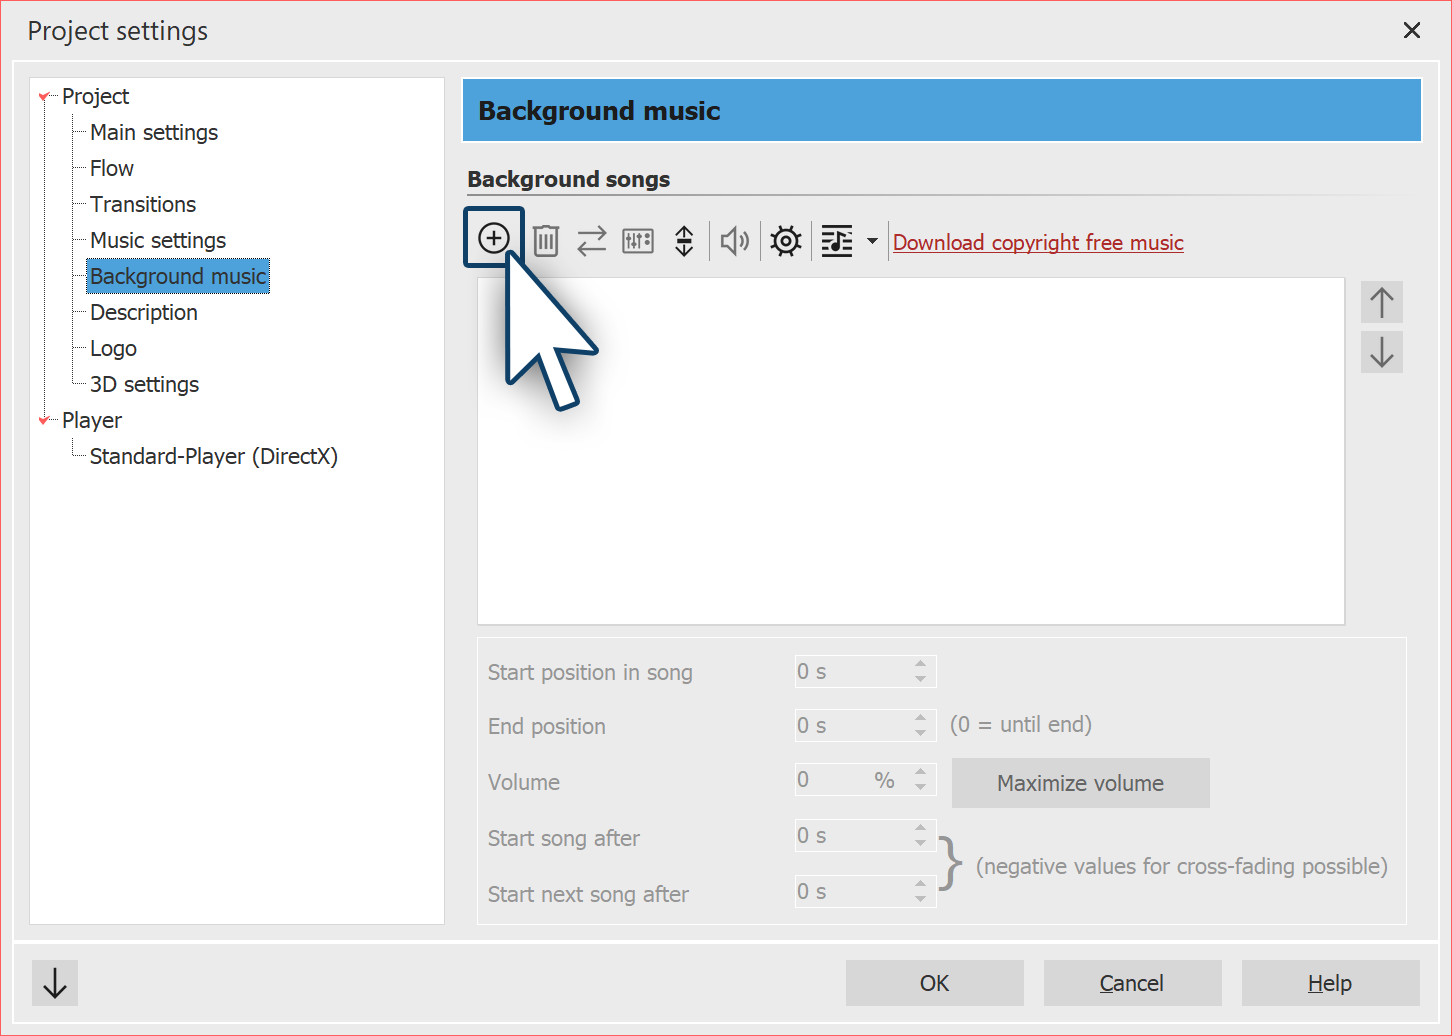Collapse the Player tree node
Viewport: 1452px width, 1036px height.
pyautogui.click(x=44, y=421)
